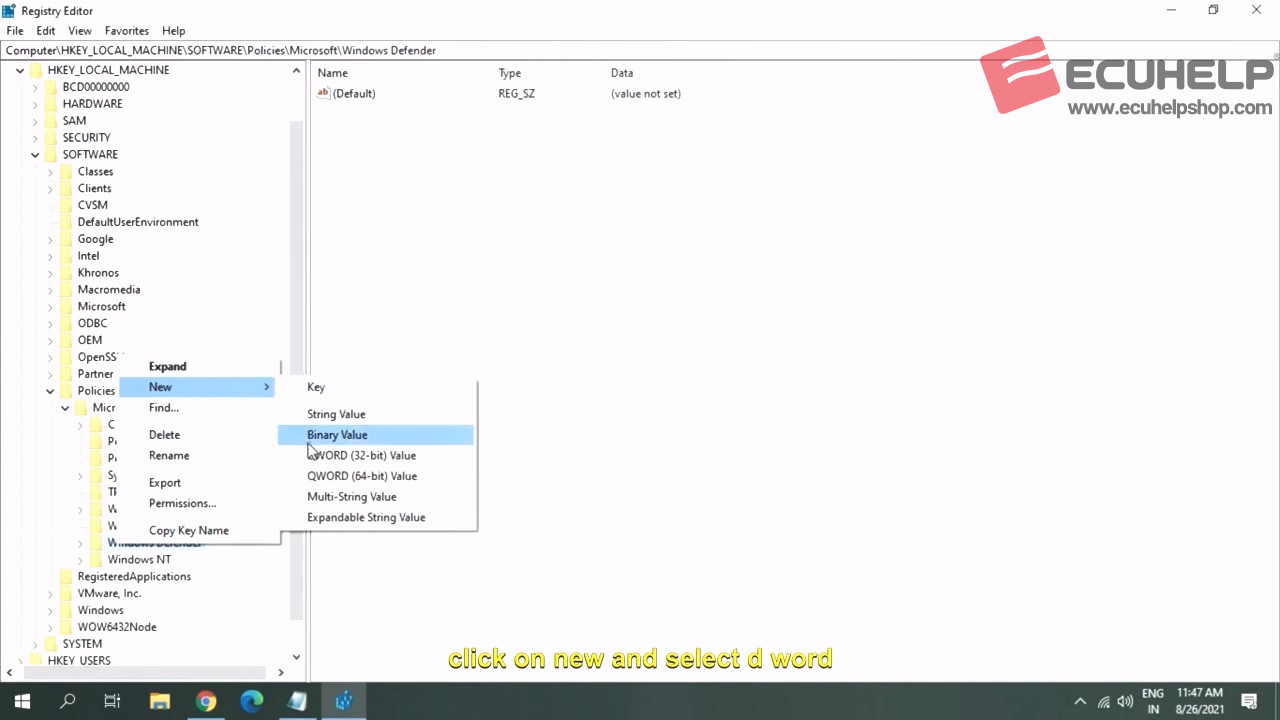
Task: Open Google Chrome from the taskbar
Action: click(x=206, y=701)
